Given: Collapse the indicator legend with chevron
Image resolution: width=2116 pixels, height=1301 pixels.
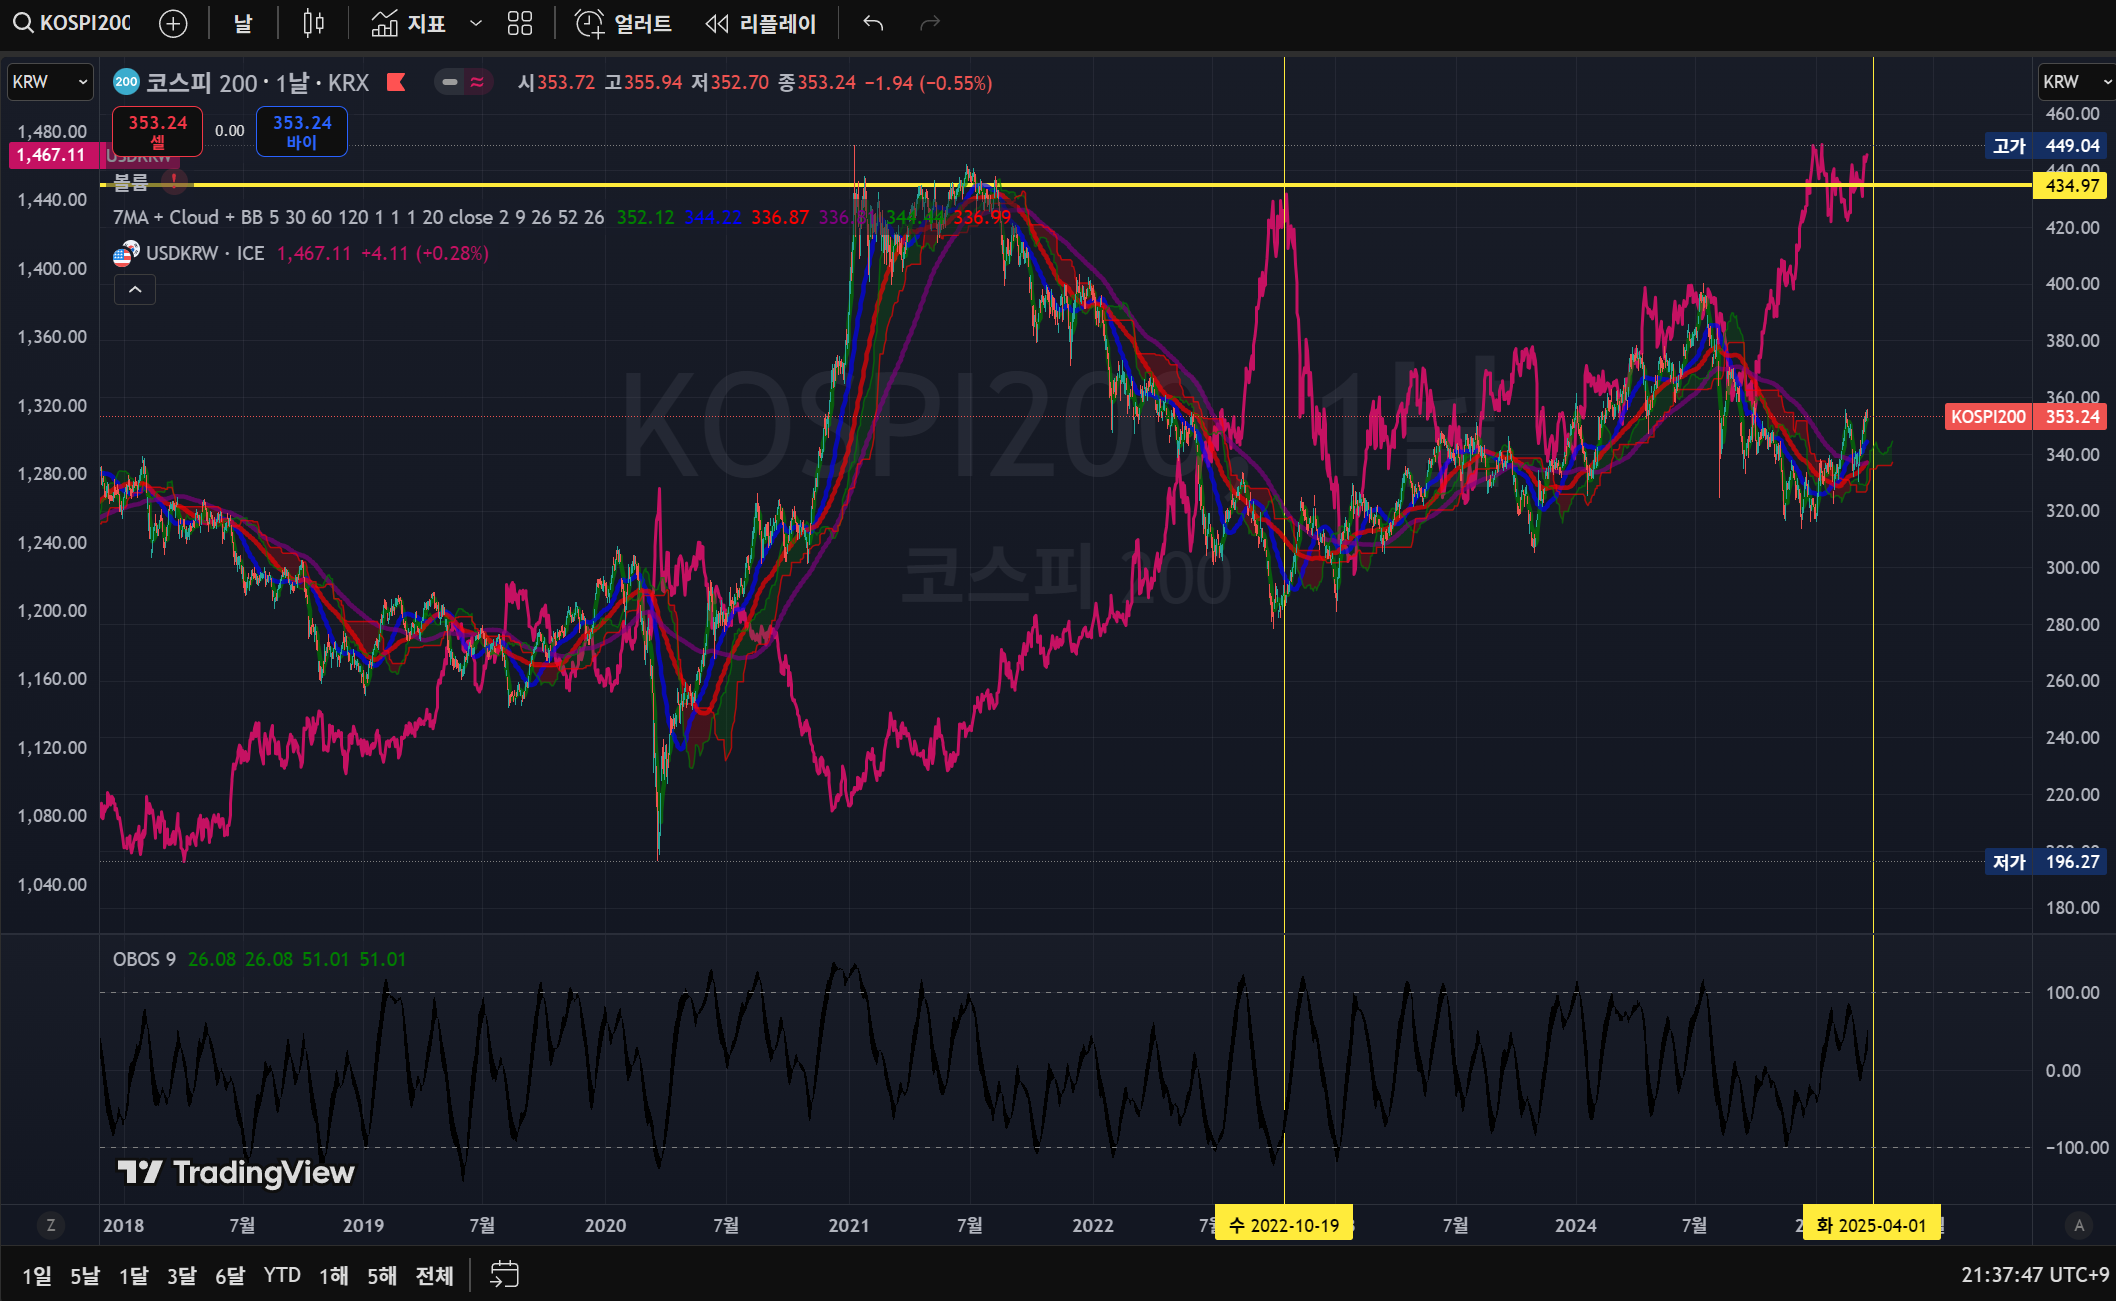Looking at the screenshot, I should pyautogui.click(x=135, y=290).
